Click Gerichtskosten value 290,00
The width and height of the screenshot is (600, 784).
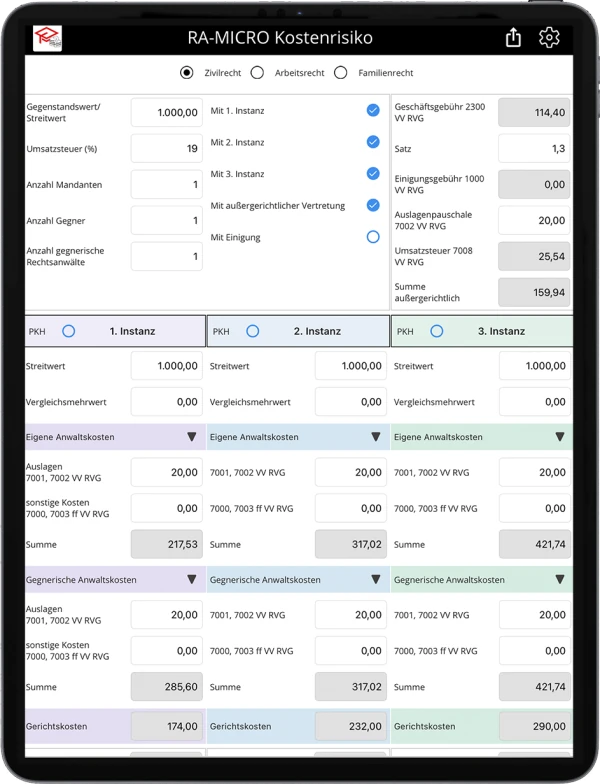click(535, 726)
